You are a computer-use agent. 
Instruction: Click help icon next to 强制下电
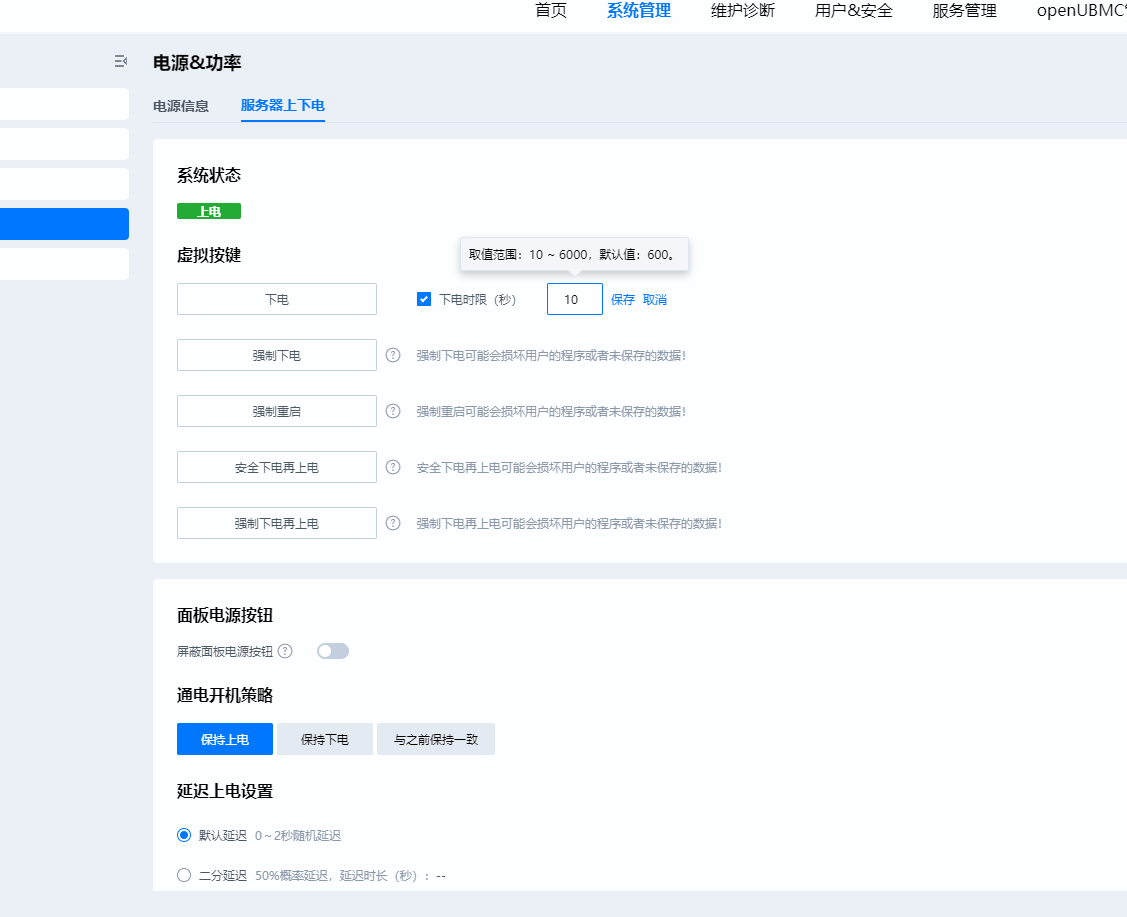coord(393,355)
